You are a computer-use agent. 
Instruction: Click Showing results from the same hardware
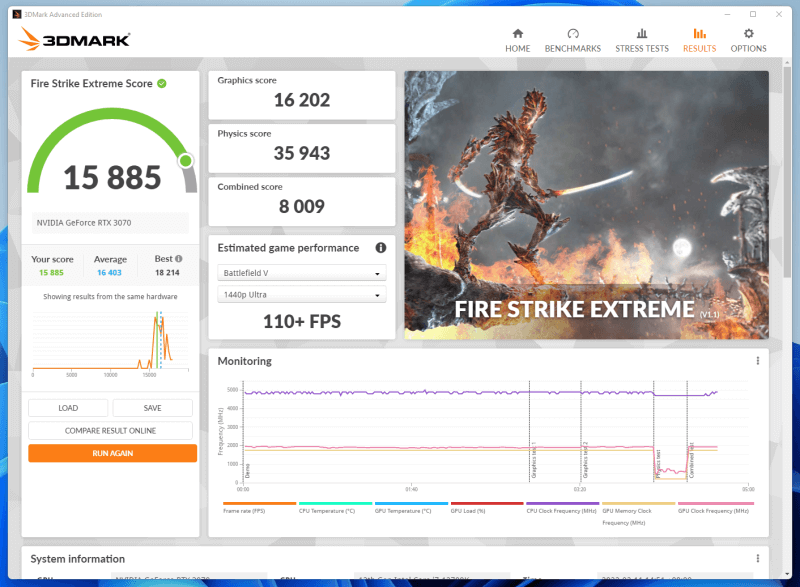tap(110, 297)
